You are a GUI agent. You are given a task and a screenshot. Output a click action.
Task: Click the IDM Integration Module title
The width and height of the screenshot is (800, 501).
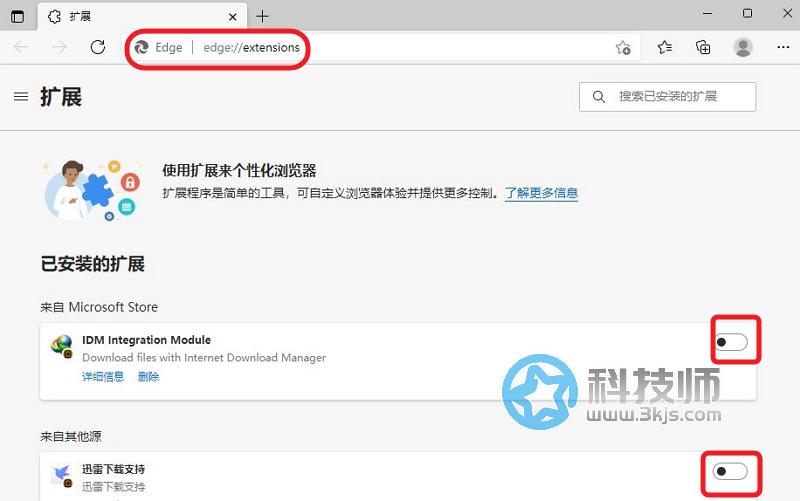(x=146, y=340)
